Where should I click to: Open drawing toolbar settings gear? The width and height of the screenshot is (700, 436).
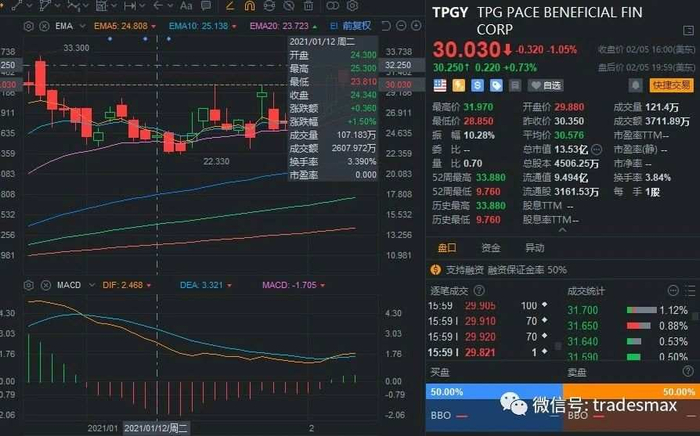pos(352,5)
